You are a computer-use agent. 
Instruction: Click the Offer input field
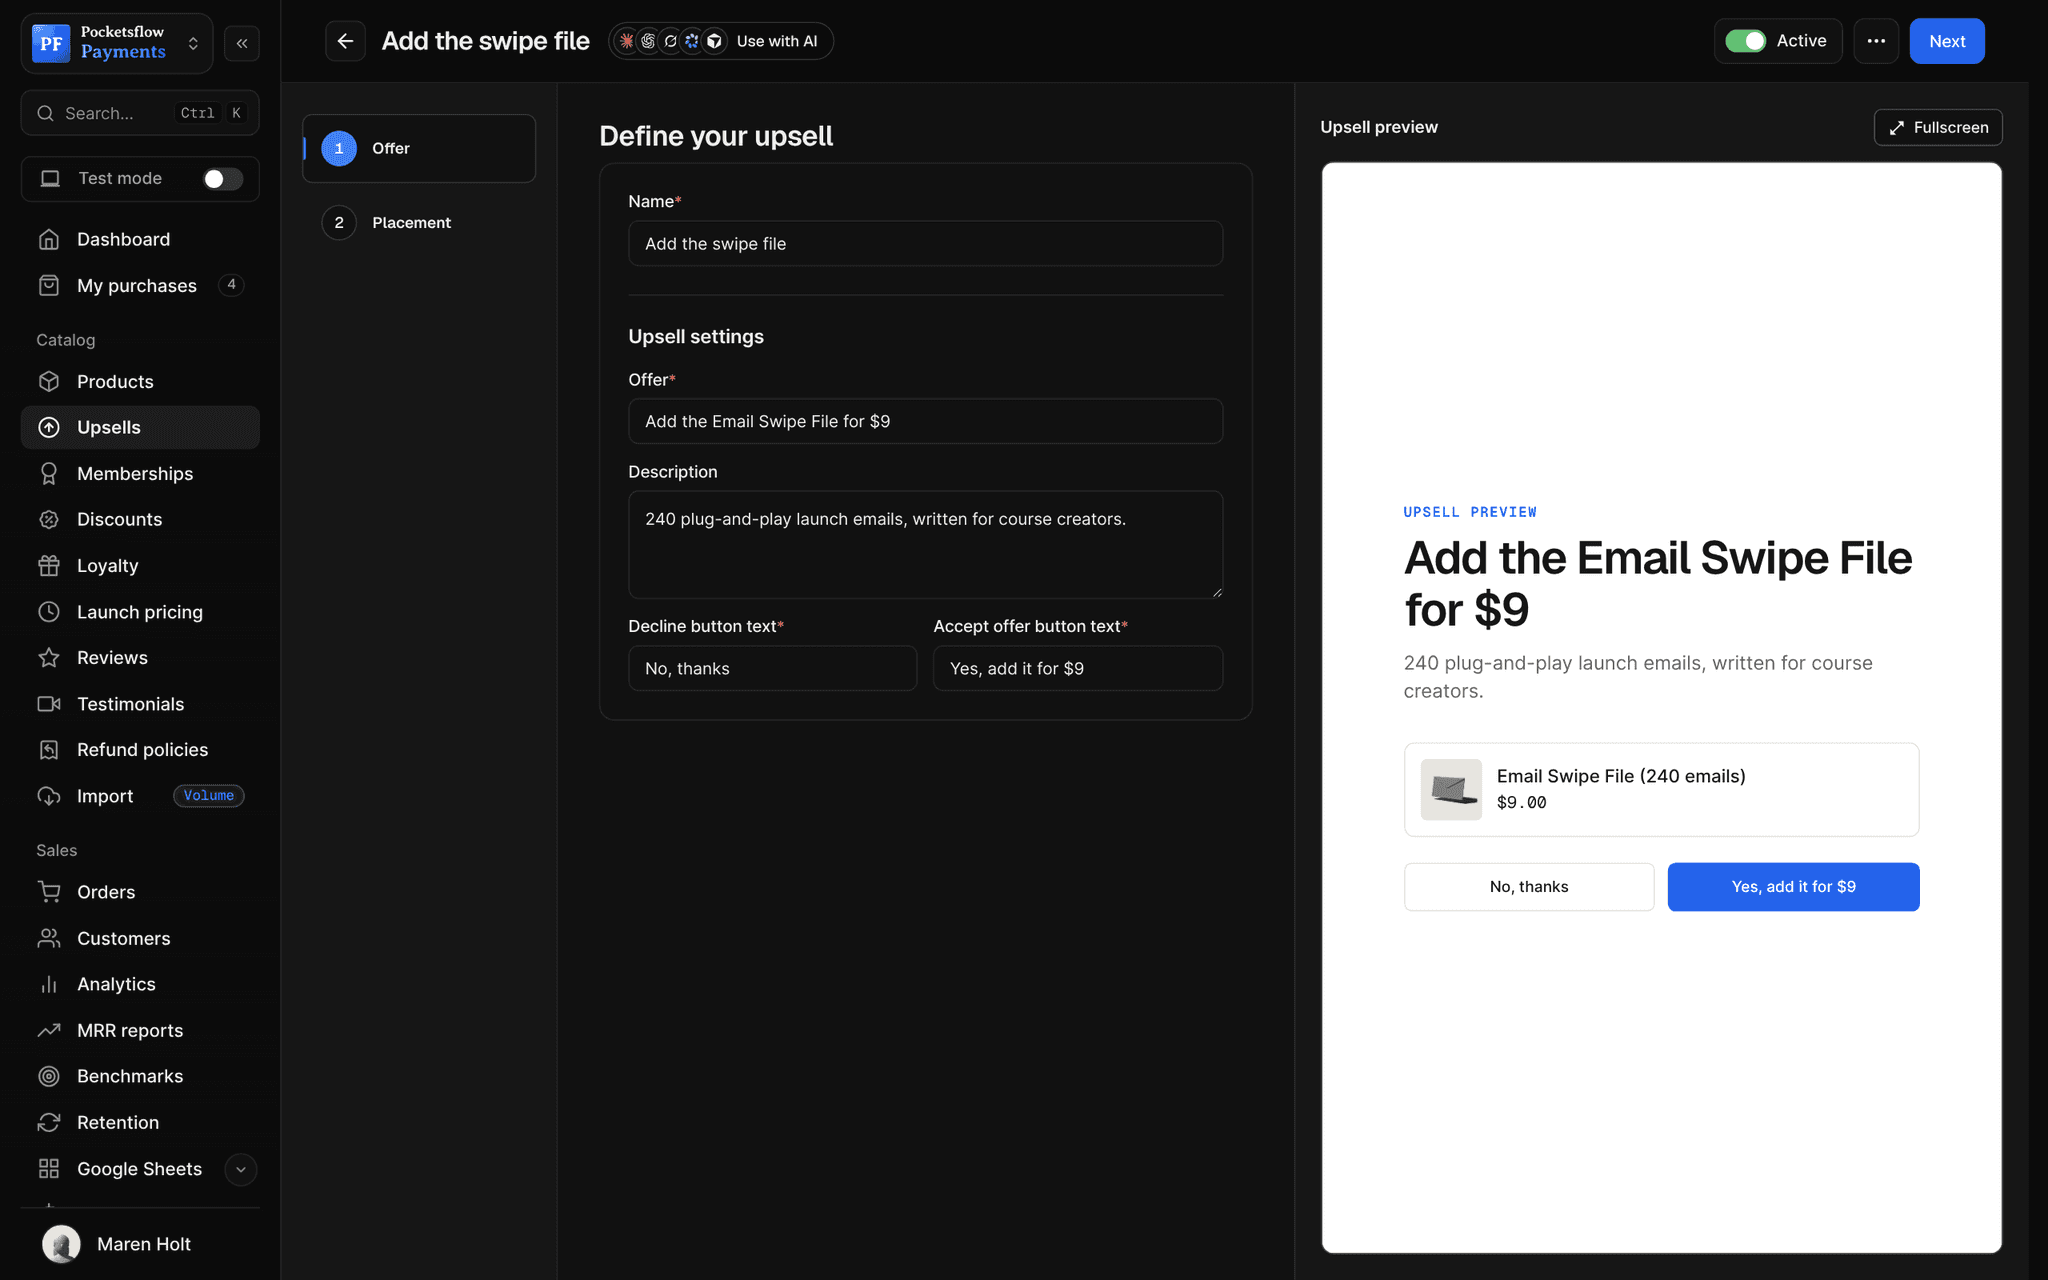click(x=925, y=421)
